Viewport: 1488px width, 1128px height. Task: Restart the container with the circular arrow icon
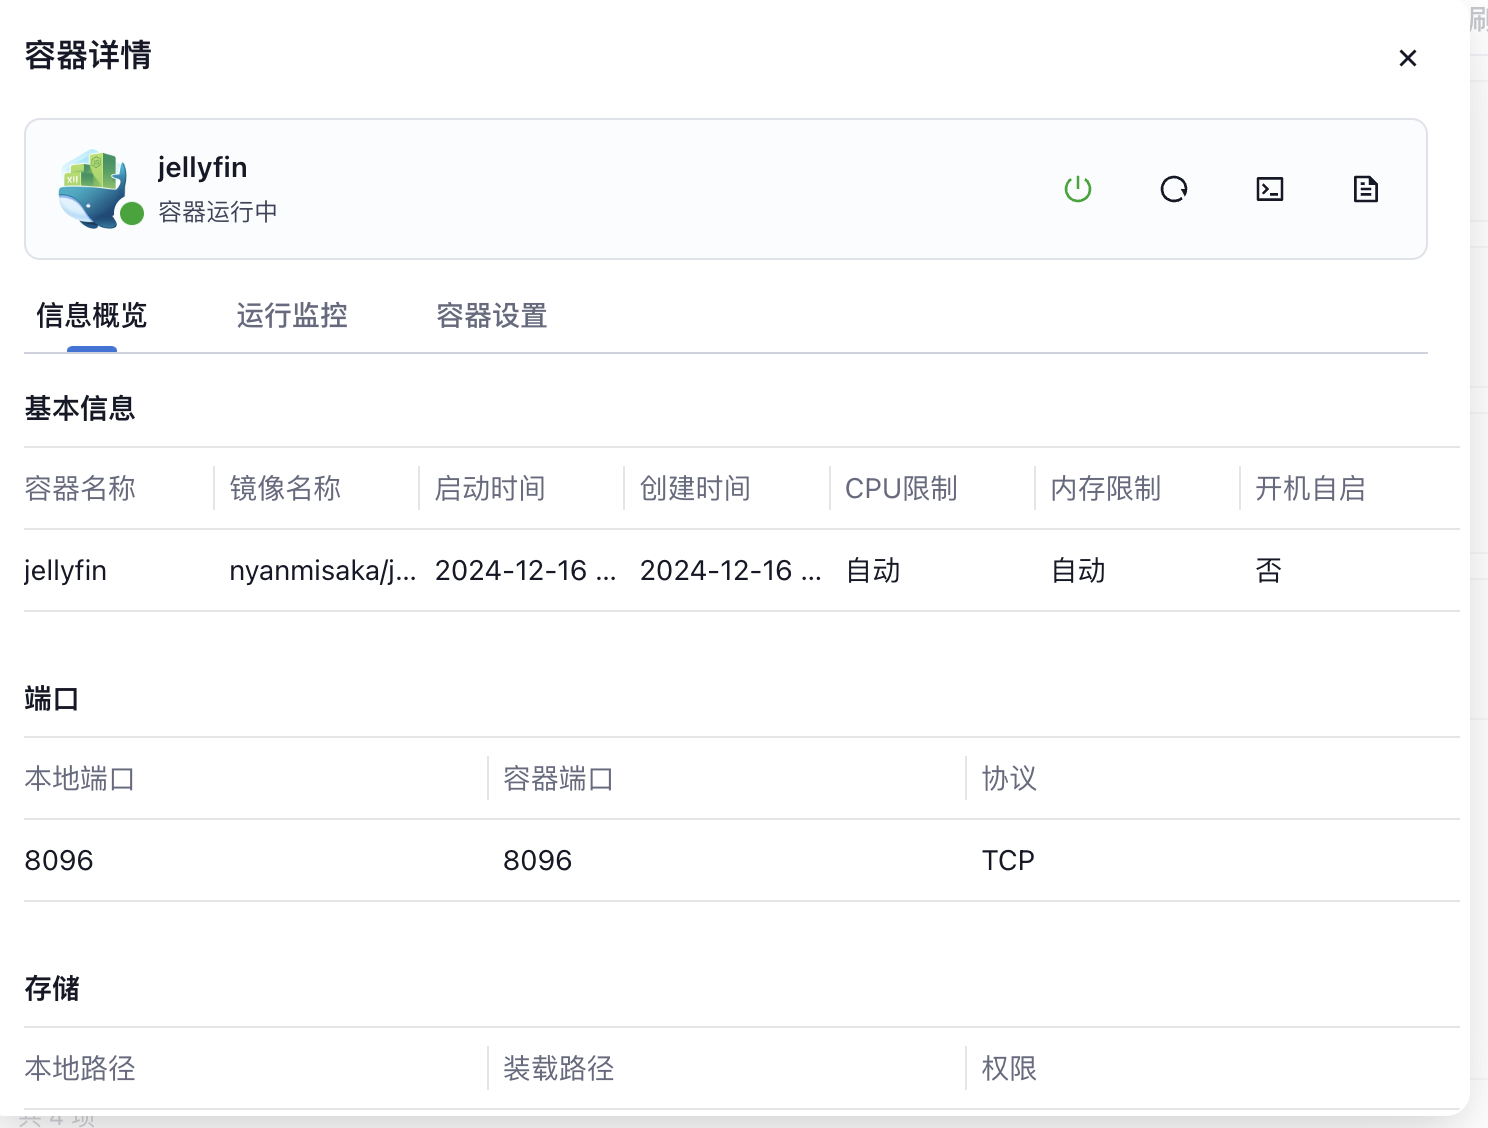pos(1174,189)
